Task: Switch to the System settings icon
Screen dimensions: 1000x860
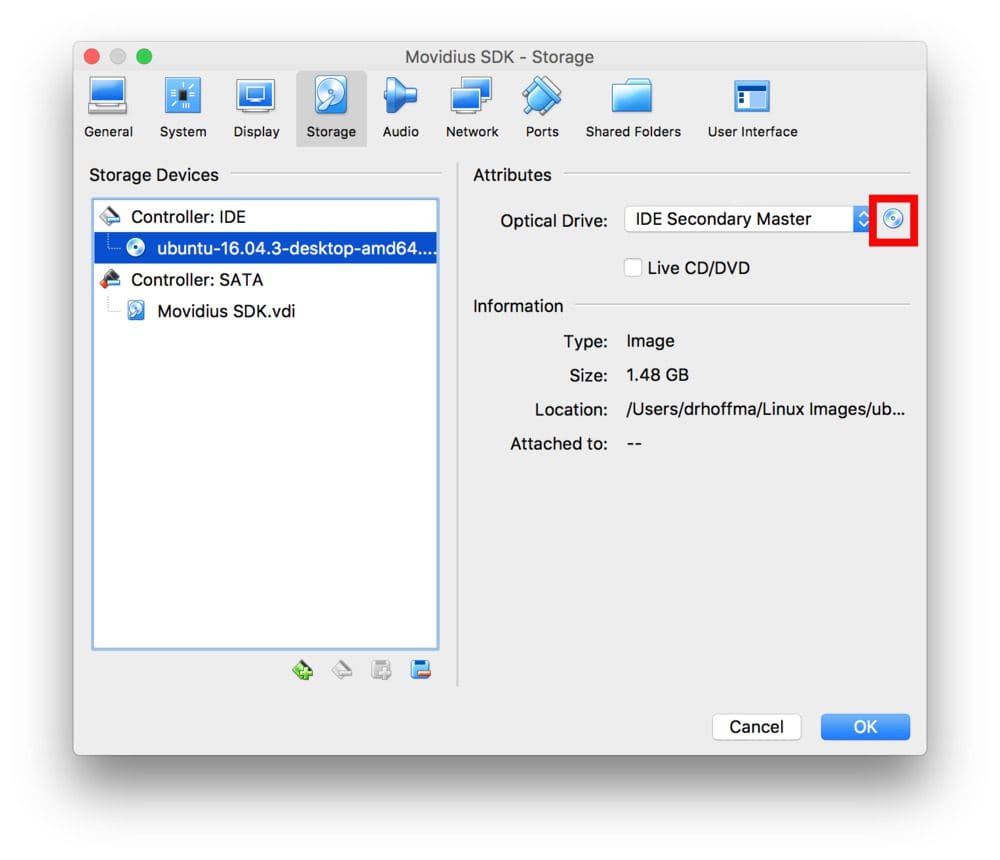Action: [x=182, y=107]
